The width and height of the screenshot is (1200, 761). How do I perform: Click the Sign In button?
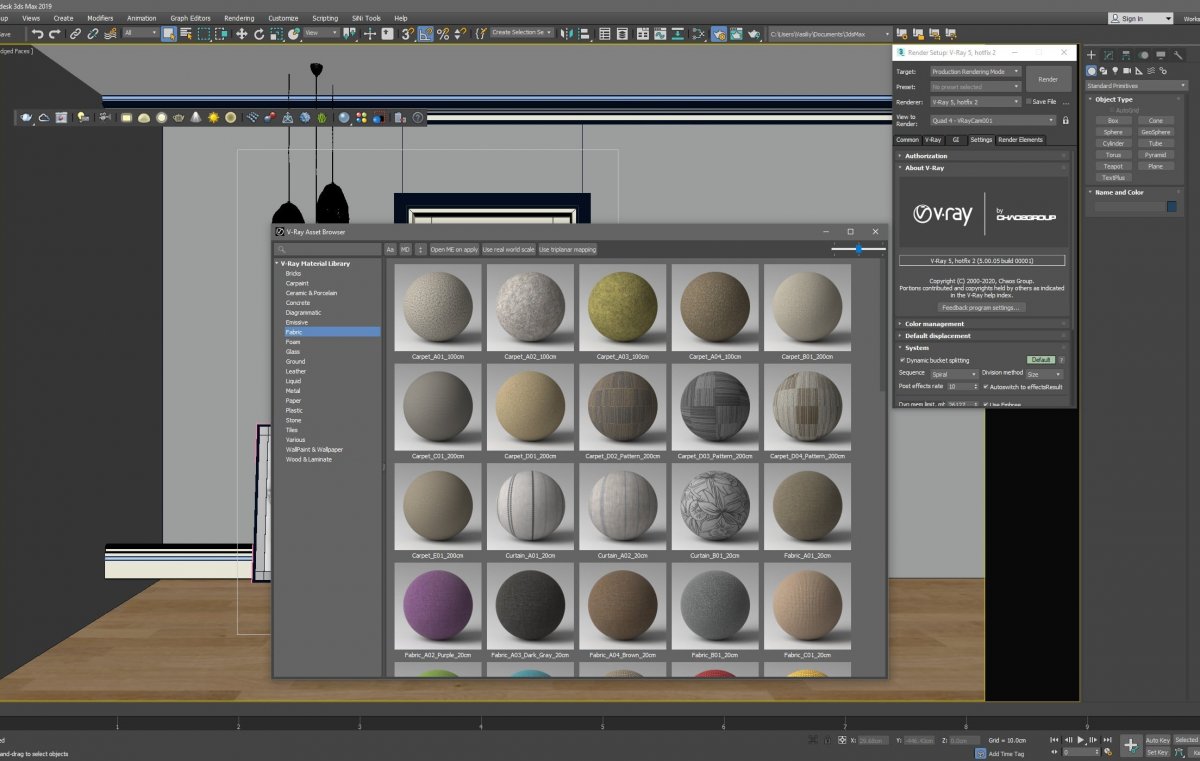pos(1141,18)
